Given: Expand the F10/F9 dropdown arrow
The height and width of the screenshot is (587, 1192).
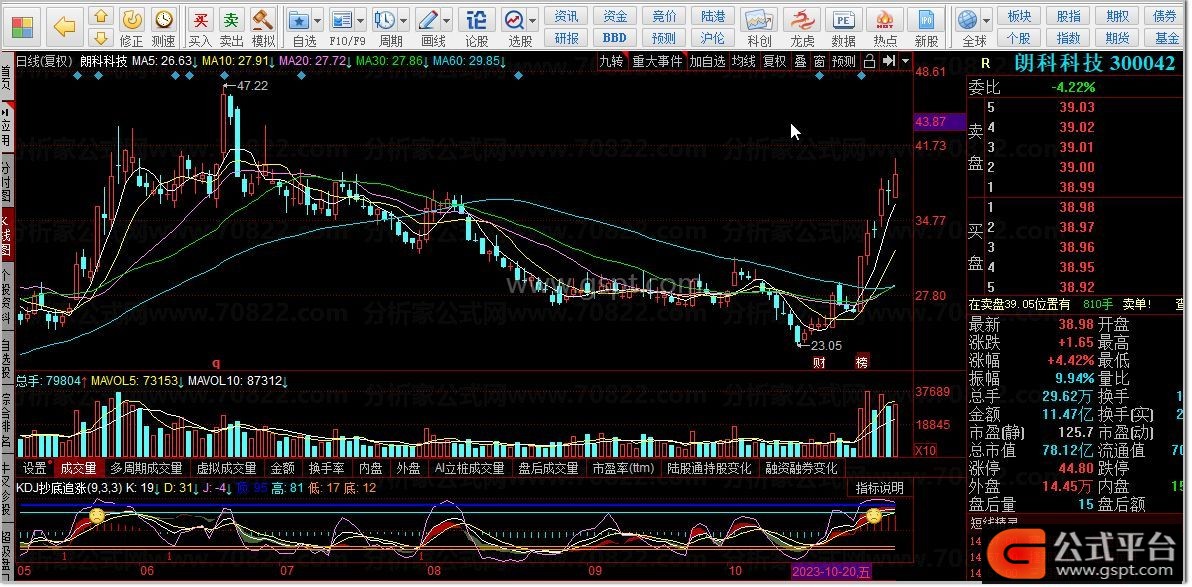Looking at the screenshot, I should click(x=361, y=20).
